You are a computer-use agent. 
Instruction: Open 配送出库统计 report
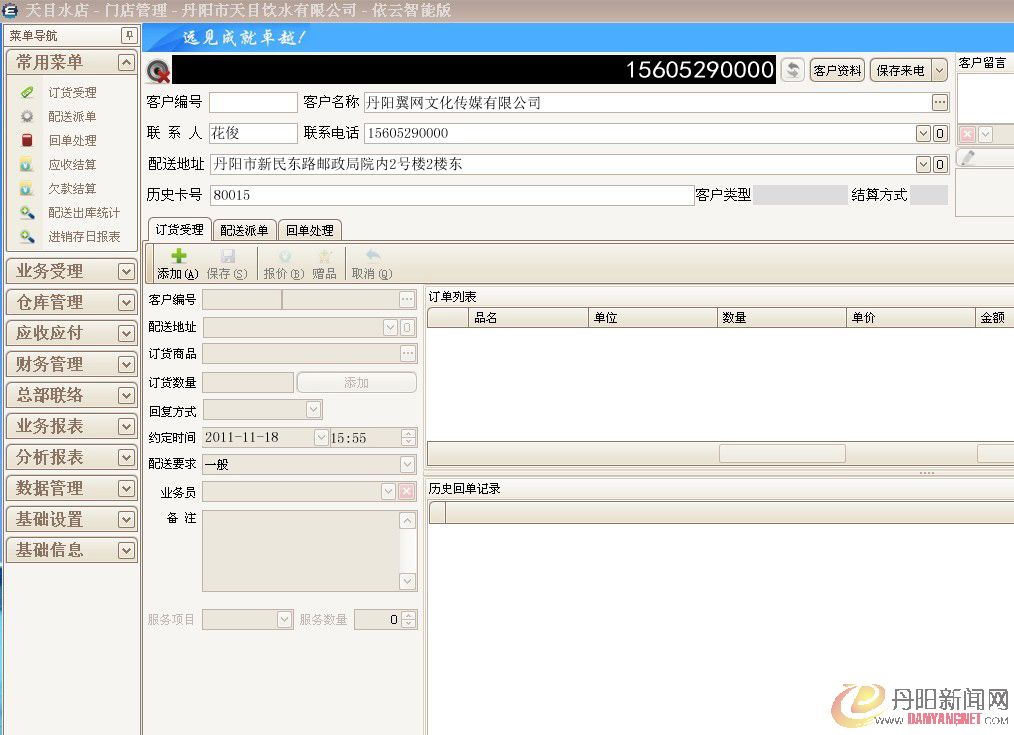pyautogui.click(x=84, y=213)
